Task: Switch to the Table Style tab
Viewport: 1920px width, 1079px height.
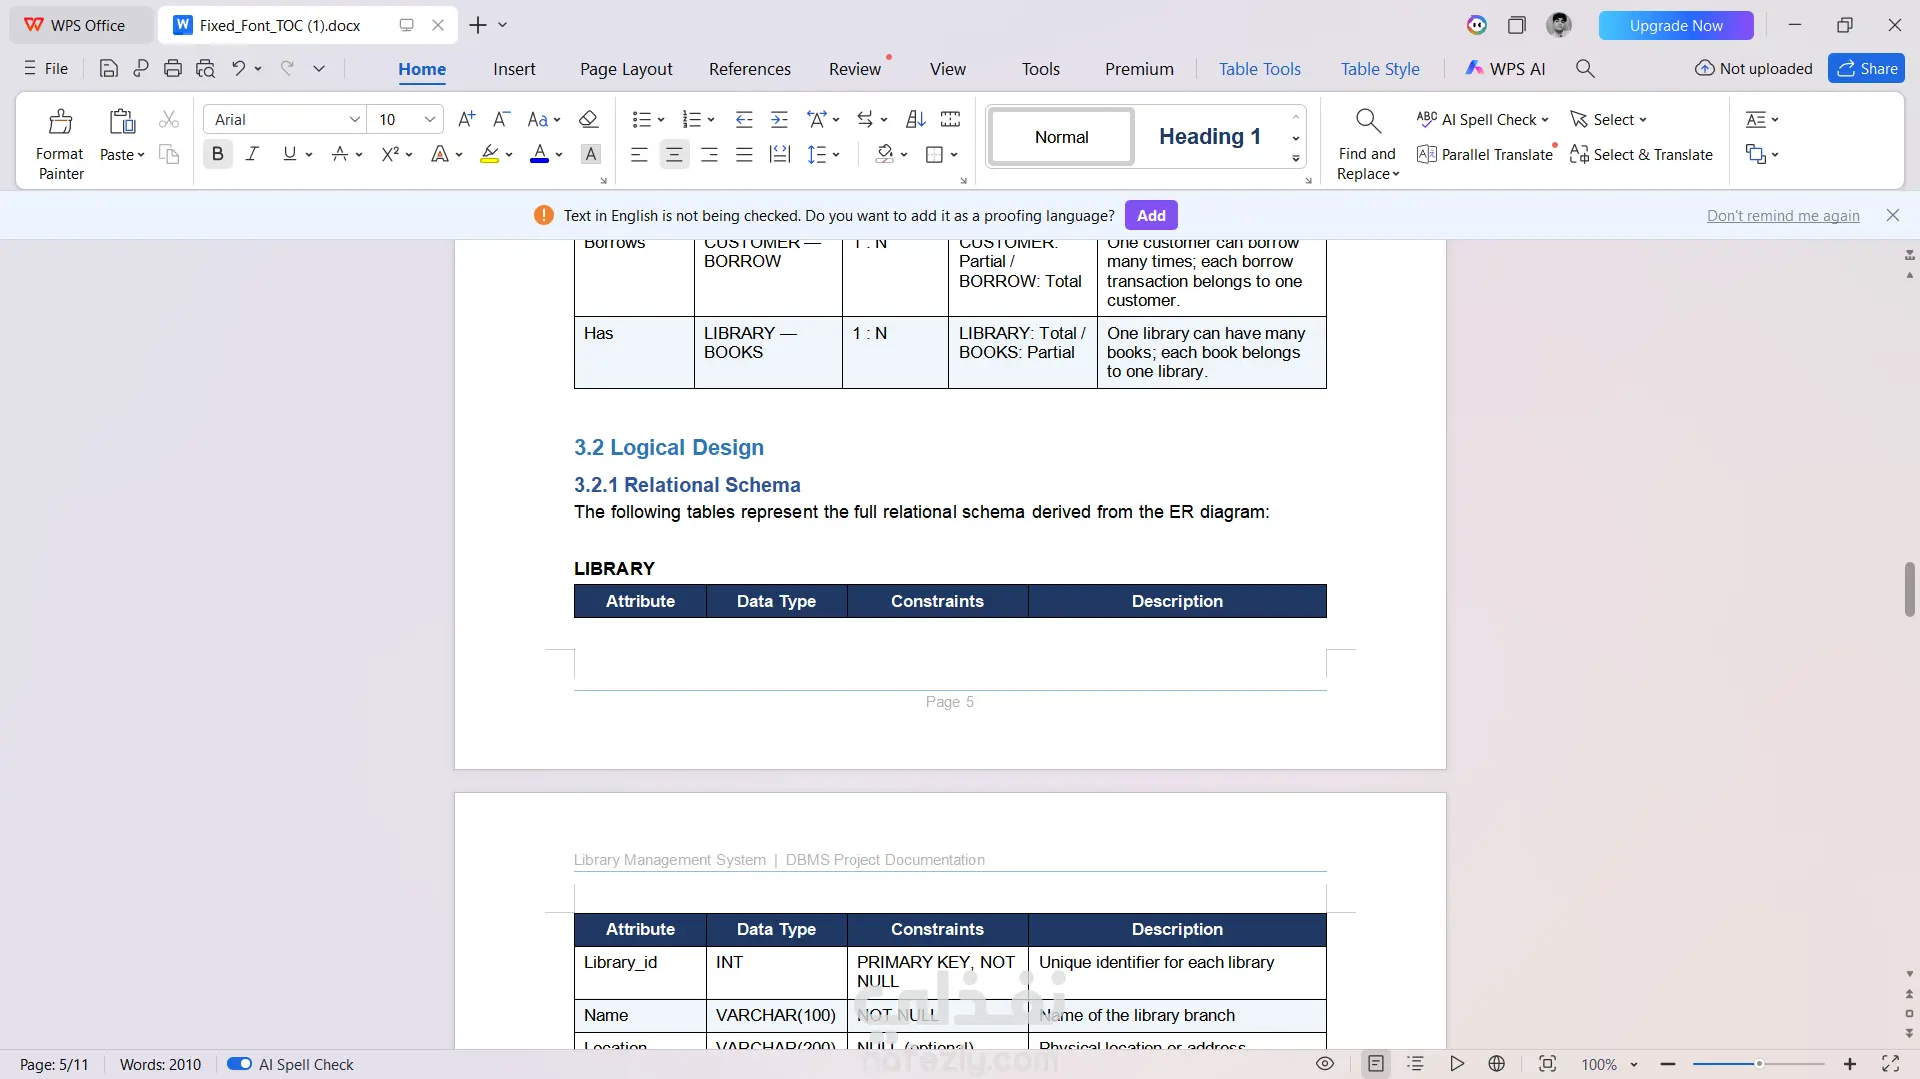Action: pyautogui.click(x=1380, y=68)
